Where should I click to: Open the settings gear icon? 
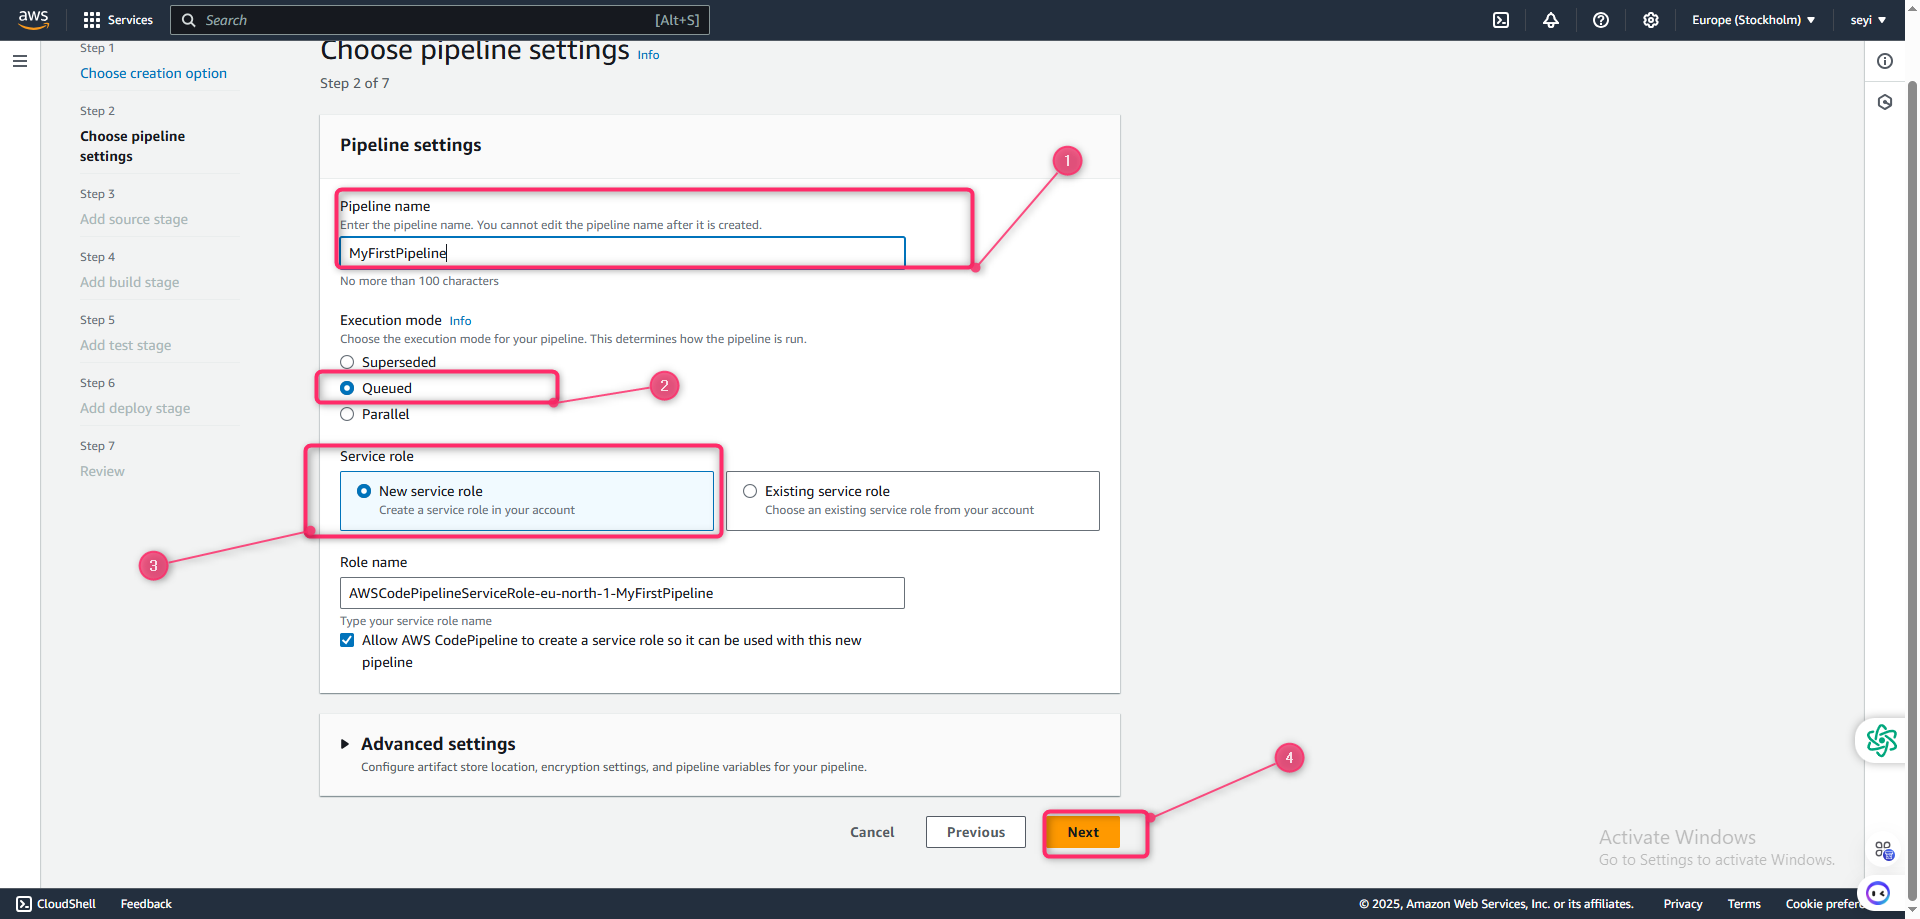(x=1651, y=20)
